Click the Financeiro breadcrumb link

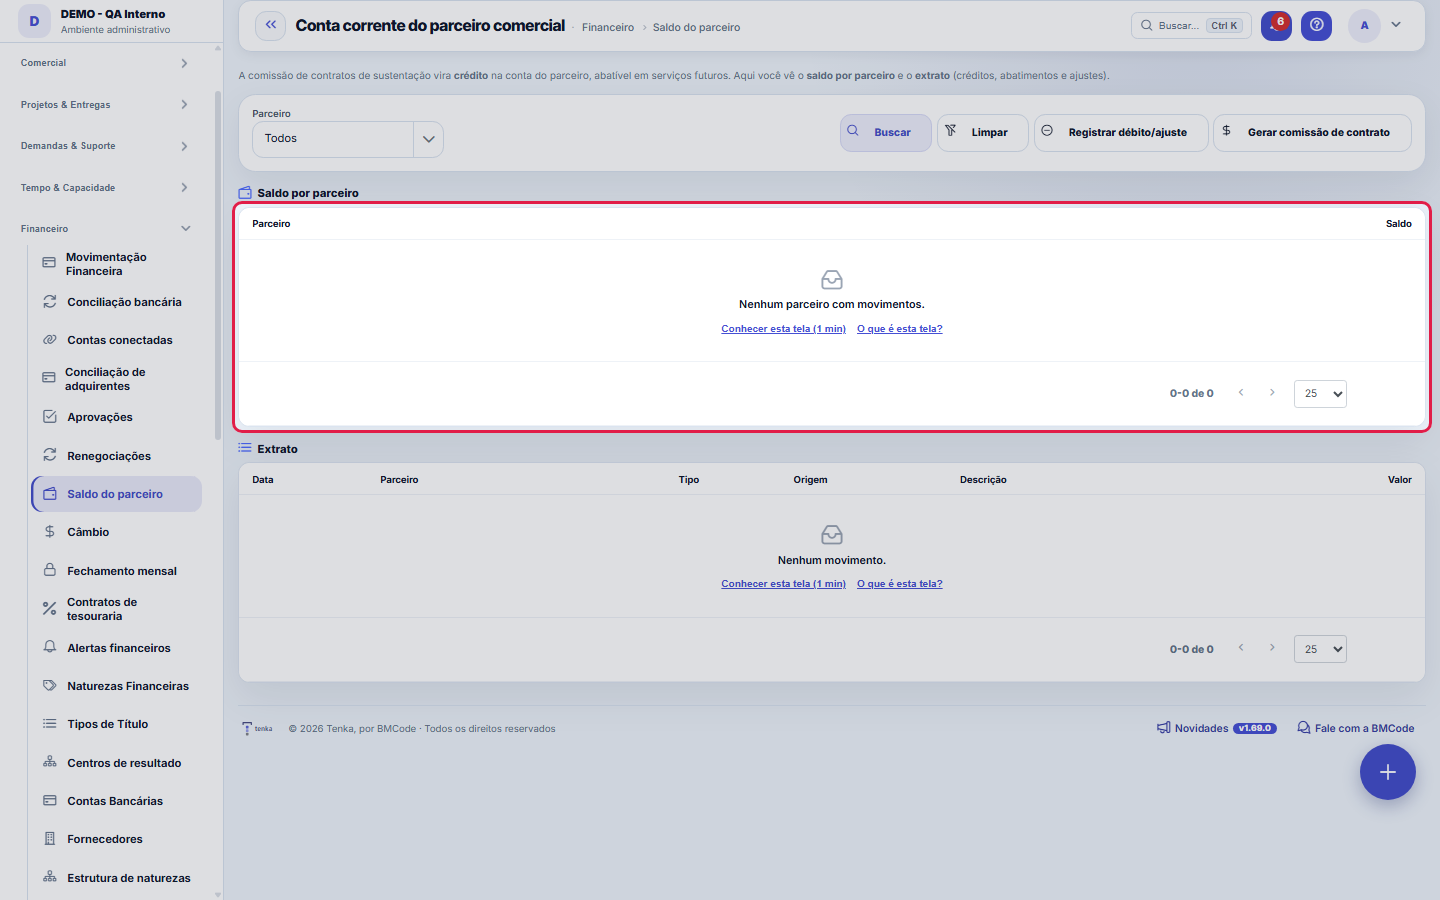tap(608, 28)
